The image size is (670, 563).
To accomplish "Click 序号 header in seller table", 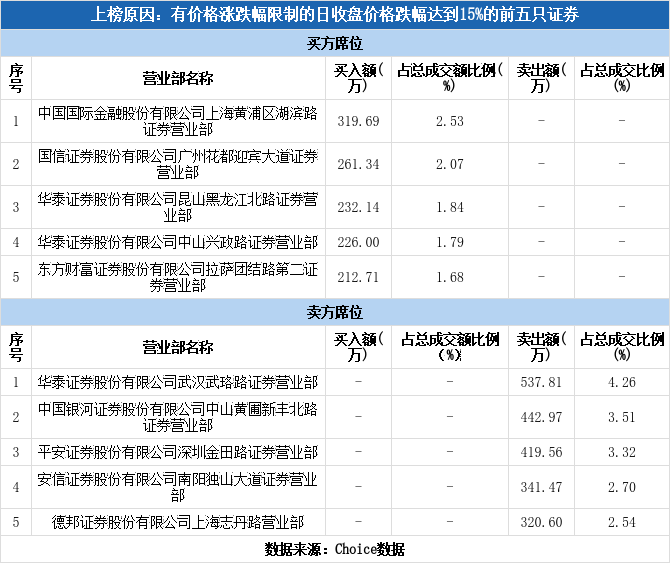I will point(16,347).
